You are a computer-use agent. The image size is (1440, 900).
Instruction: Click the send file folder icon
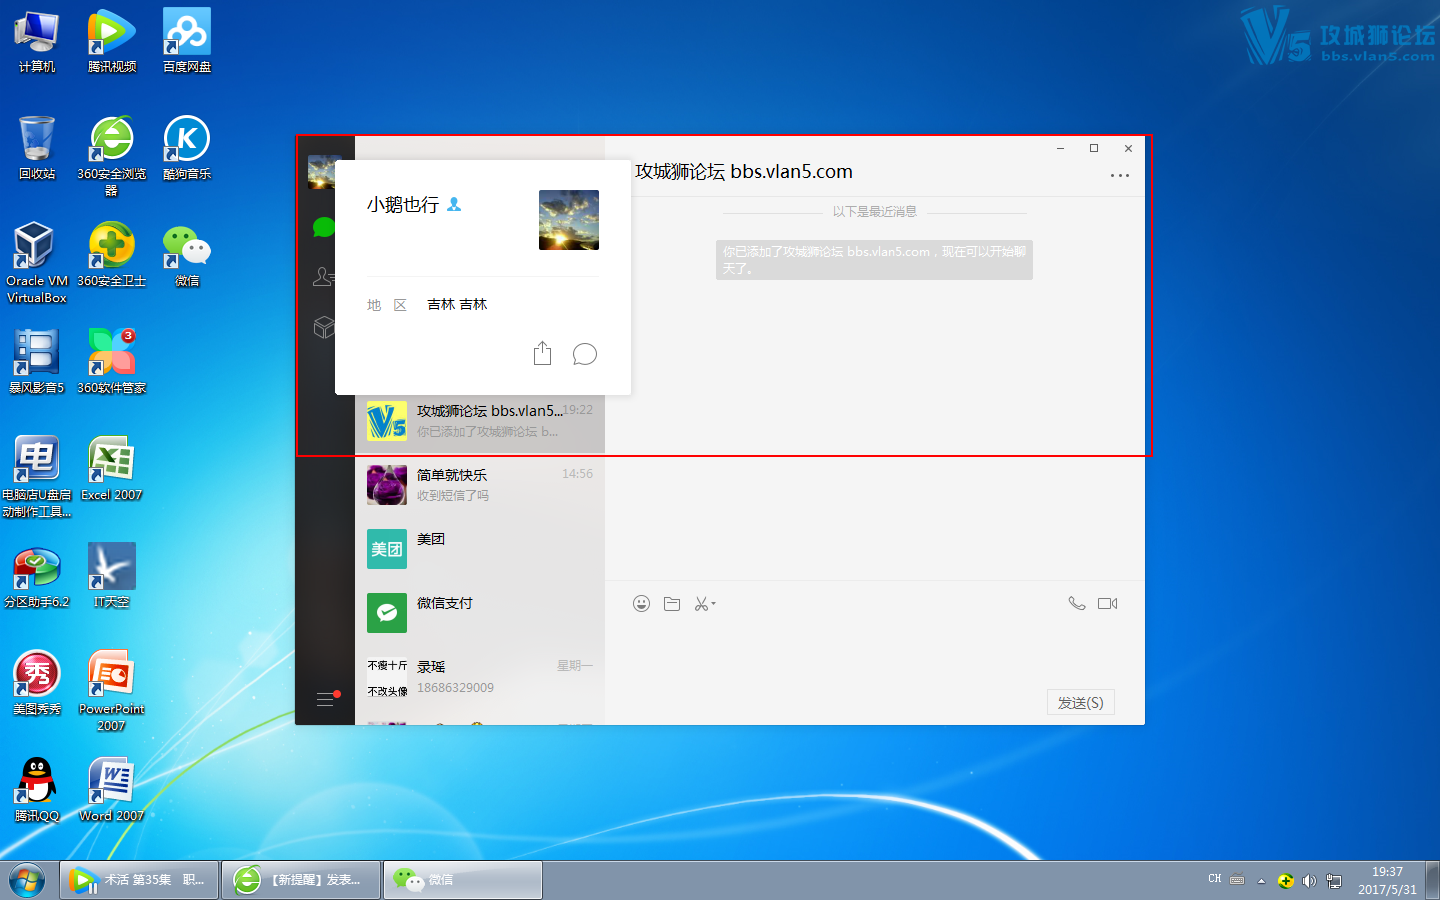(672, 604)
